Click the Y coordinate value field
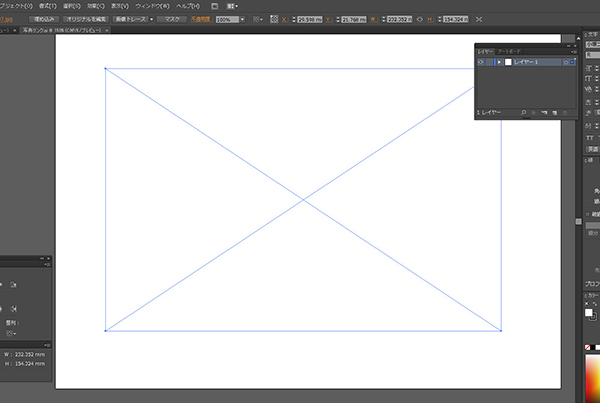600x403 pixels. click(x=354, y=20)
